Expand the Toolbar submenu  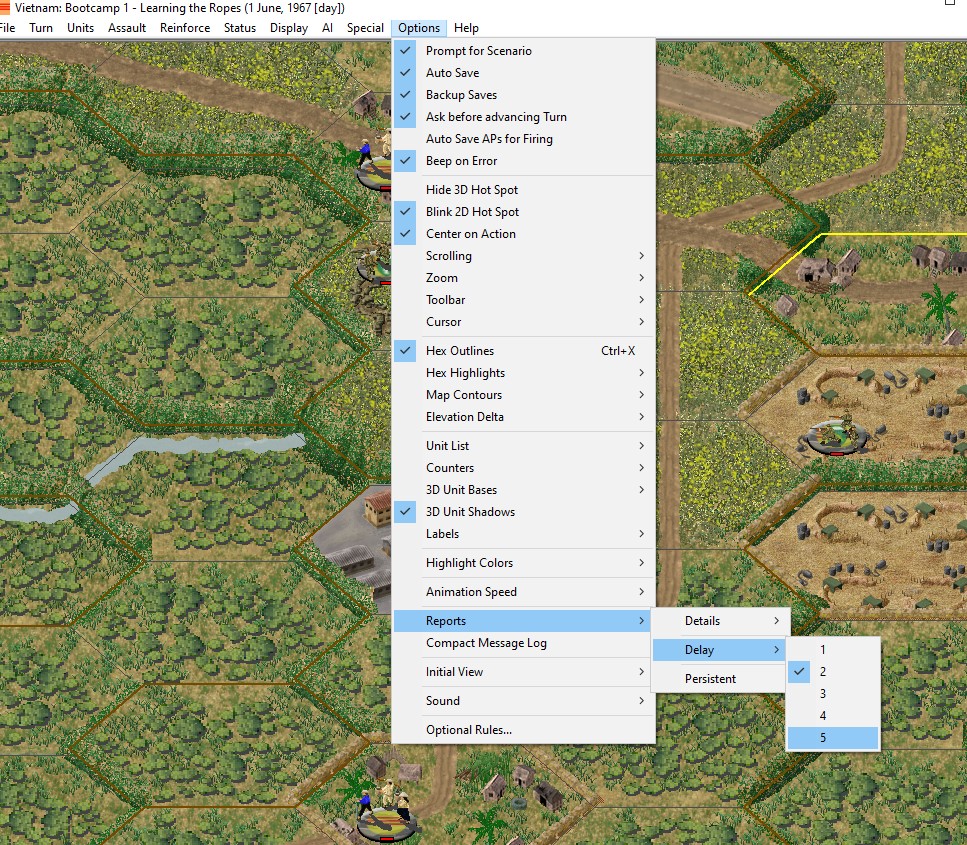pos(523,300)
